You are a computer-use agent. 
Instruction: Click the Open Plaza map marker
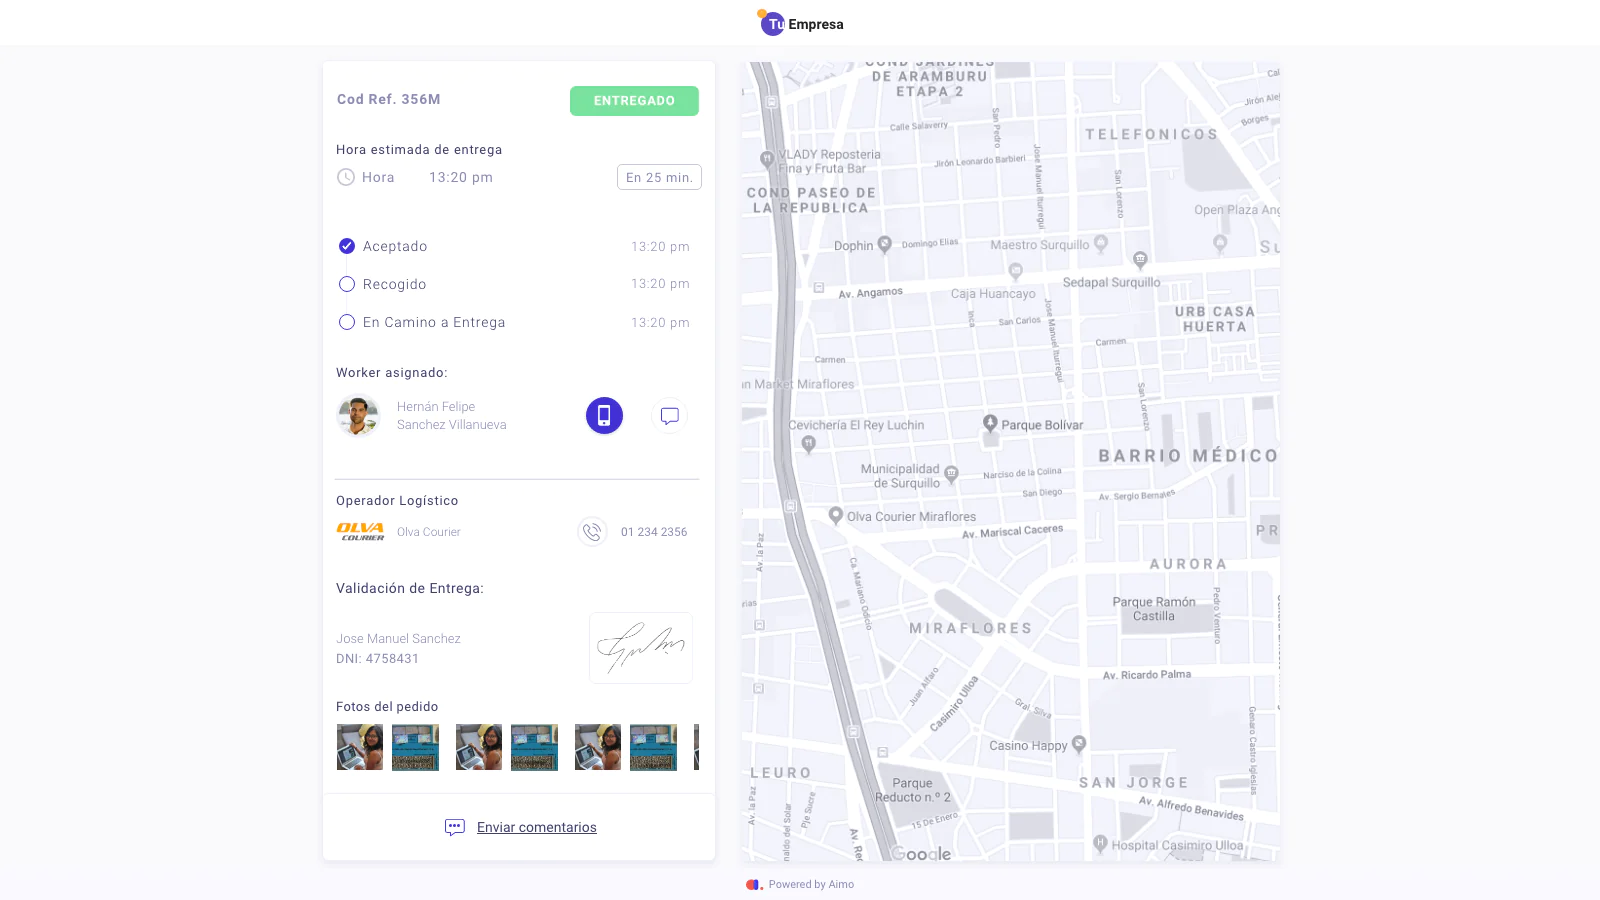(1220, 243)
